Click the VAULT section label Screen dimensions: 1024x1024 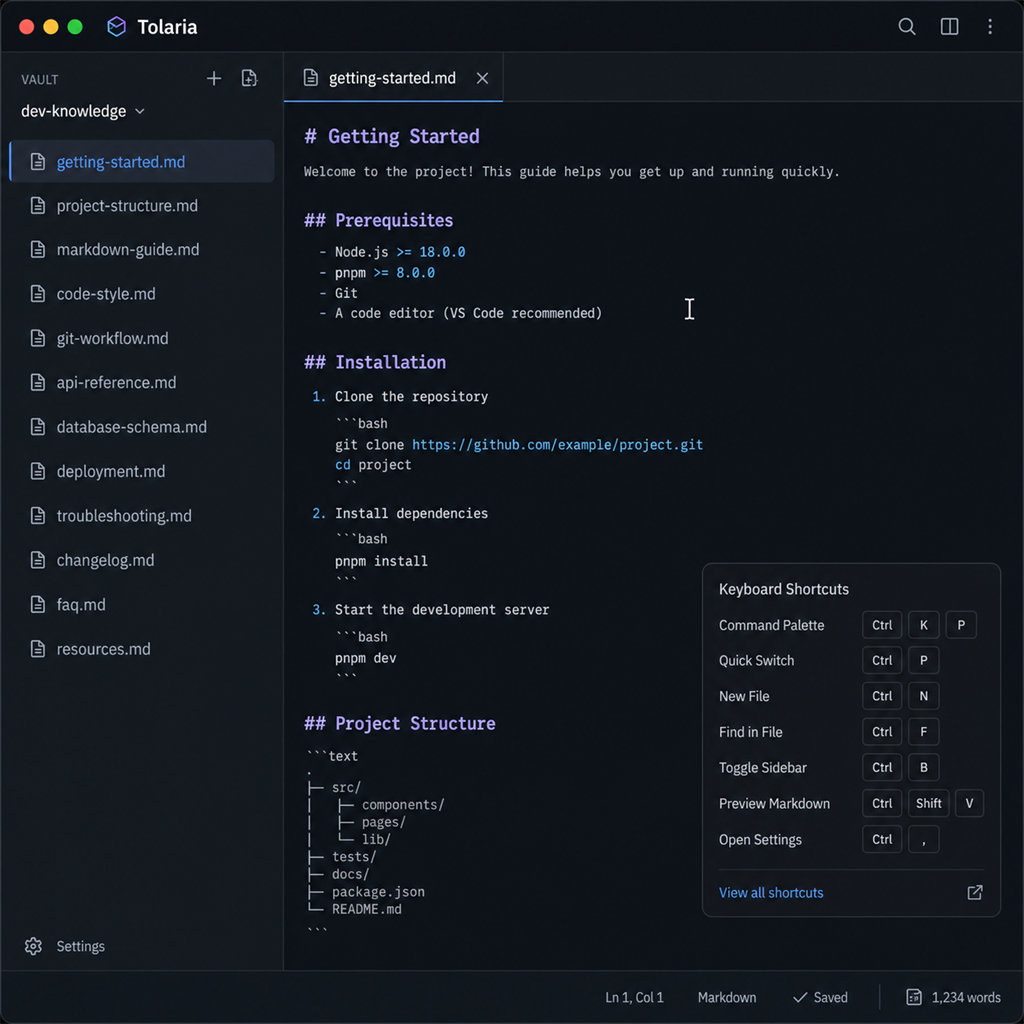pyautogui.click(x=40, y=80)
